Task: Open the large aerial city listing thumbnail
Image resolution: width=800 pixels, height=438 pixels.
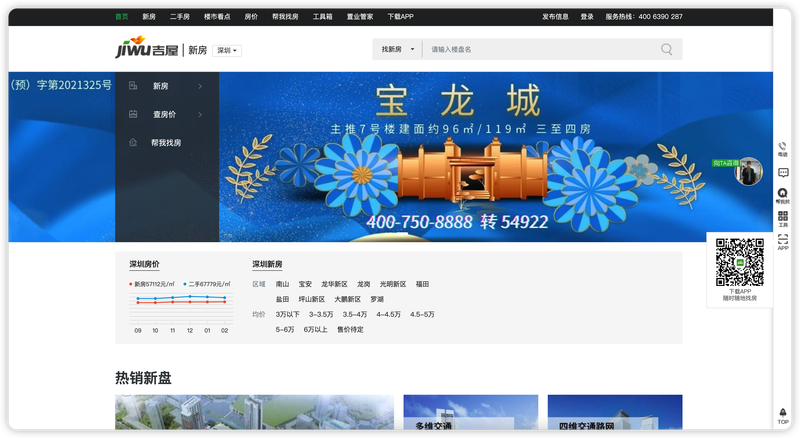Action: point(254,412)
